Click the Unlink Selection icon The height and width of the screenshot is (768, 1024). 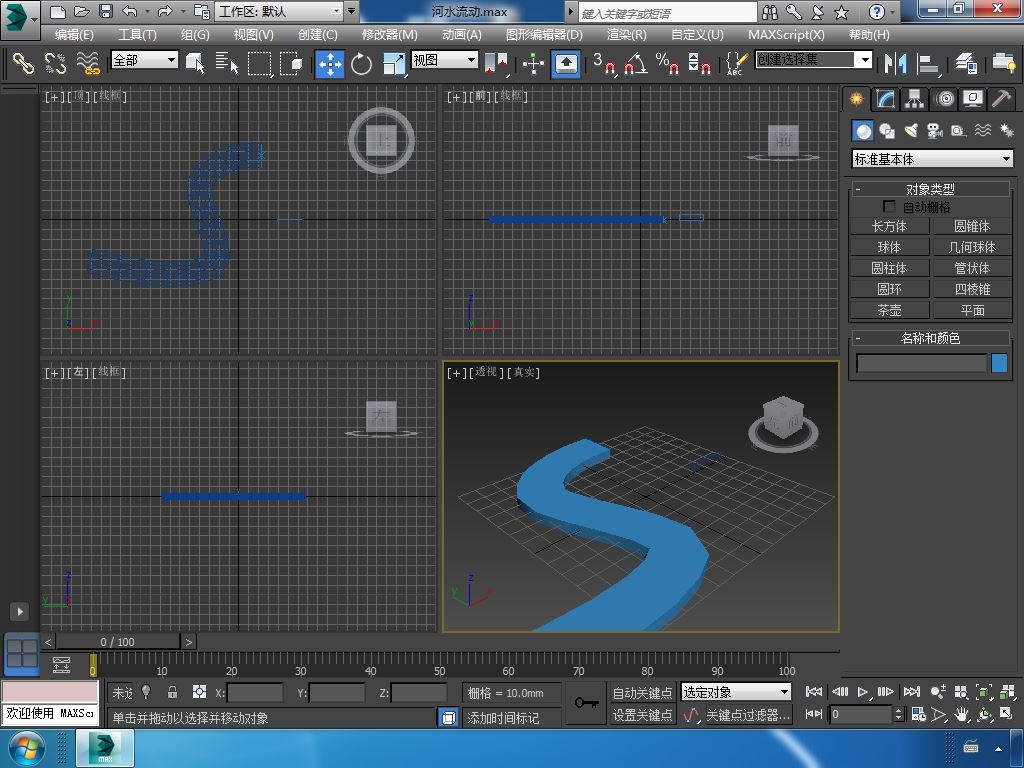click(x=56, y=63)
